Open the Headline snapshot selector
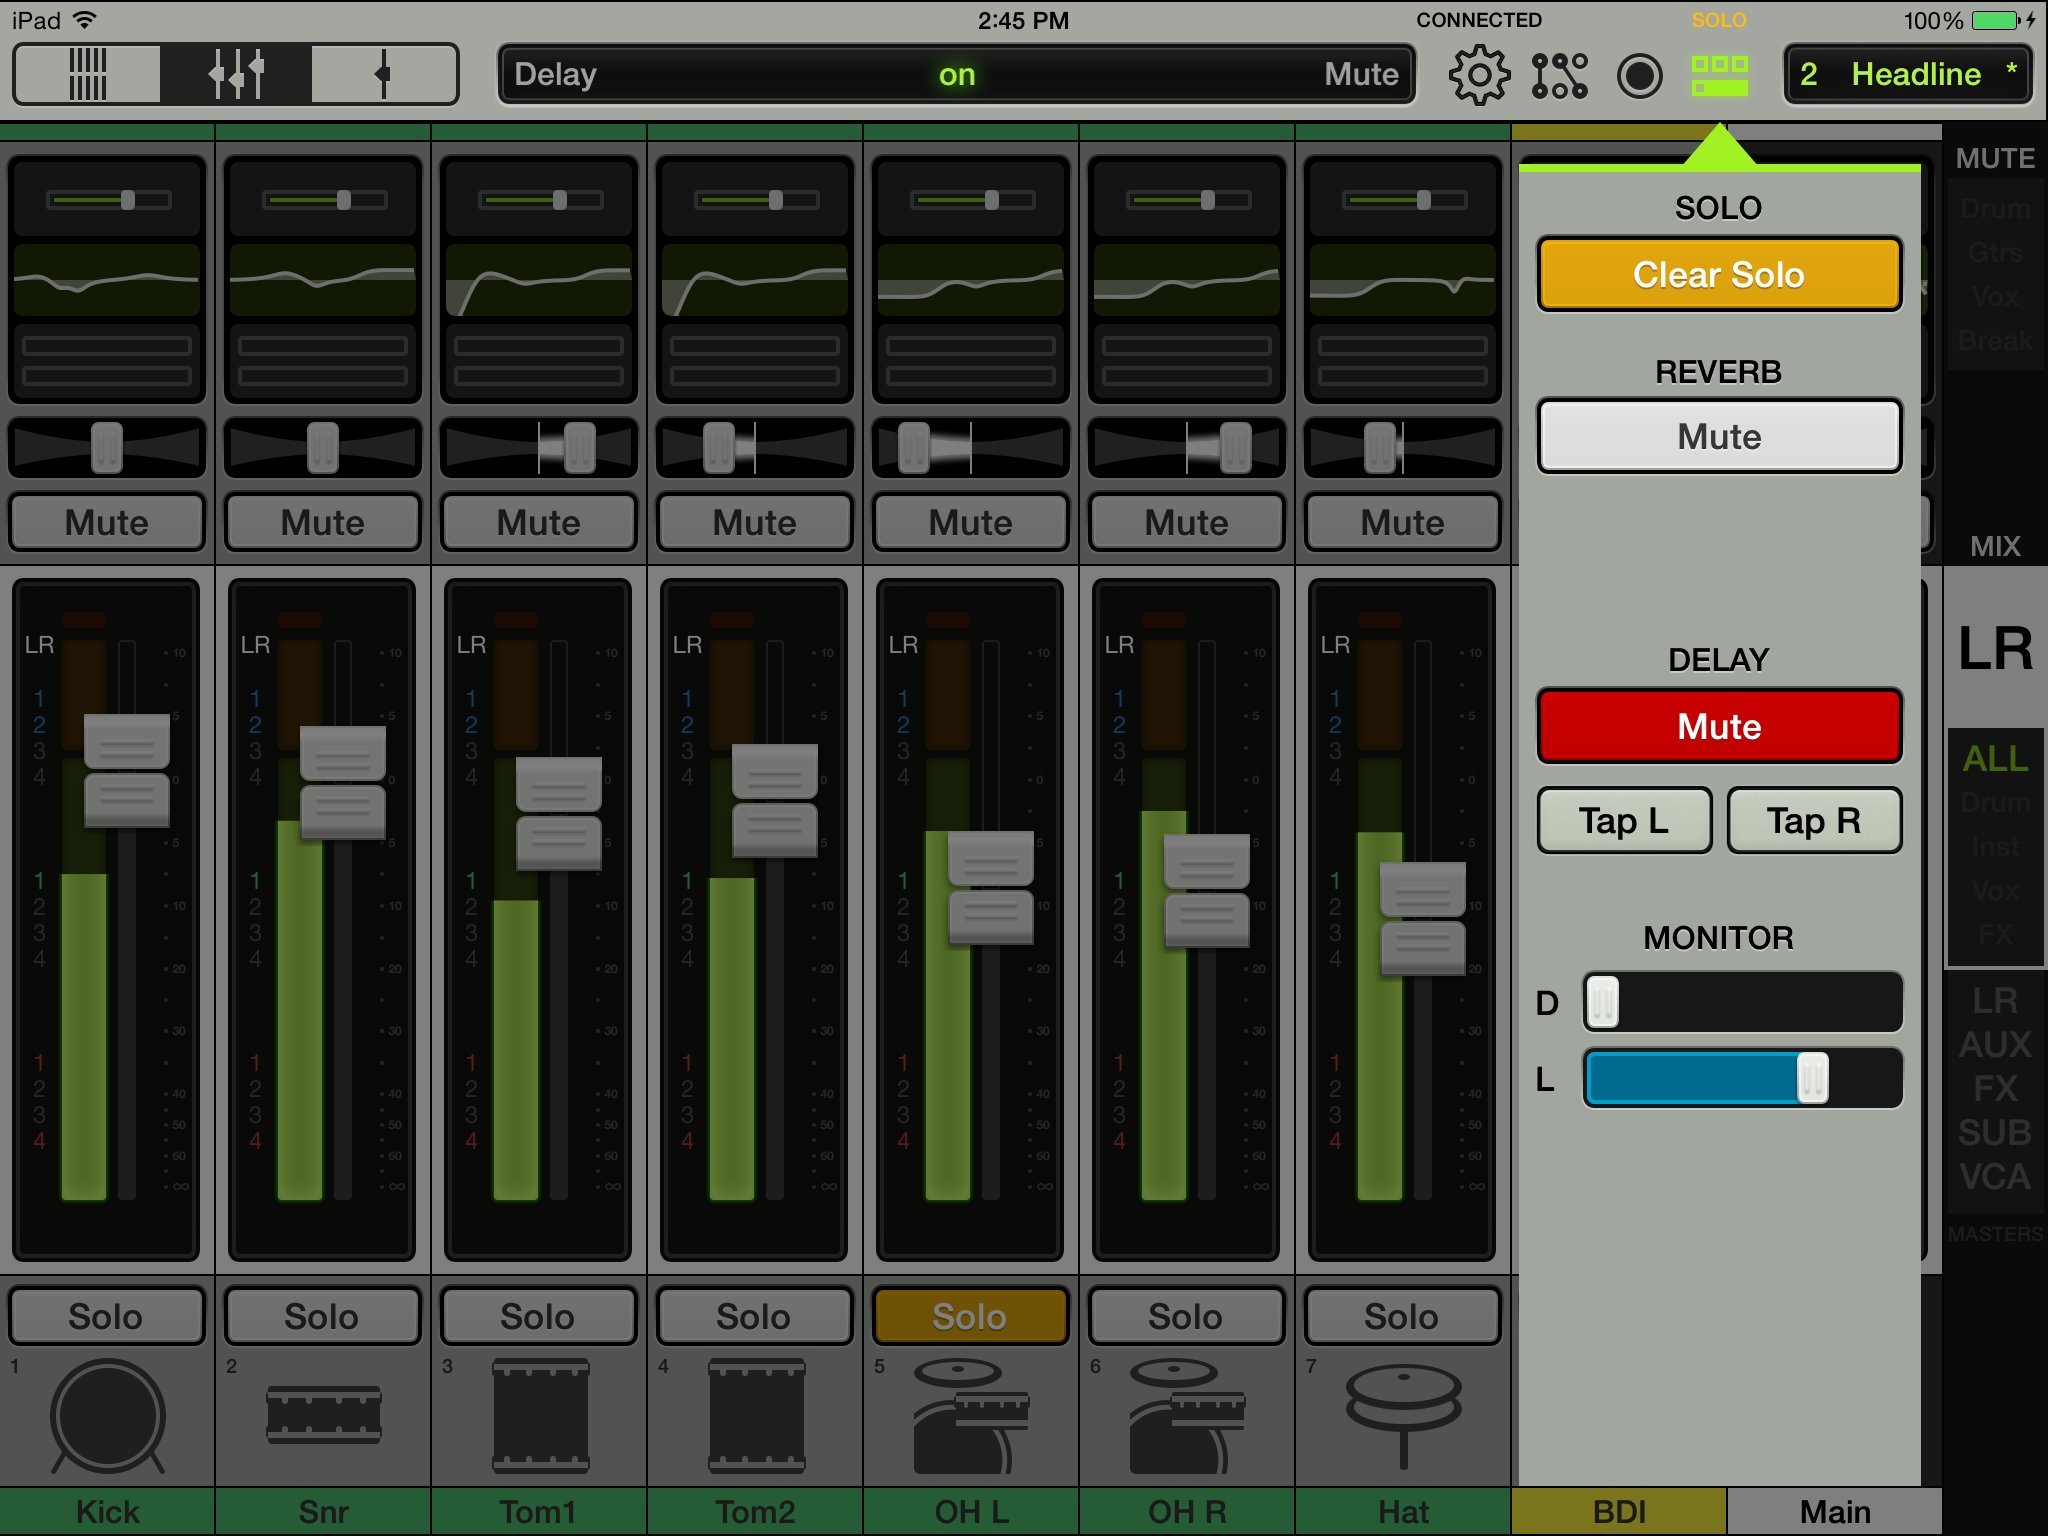 pyautogui.click(x=1907, y=74)
